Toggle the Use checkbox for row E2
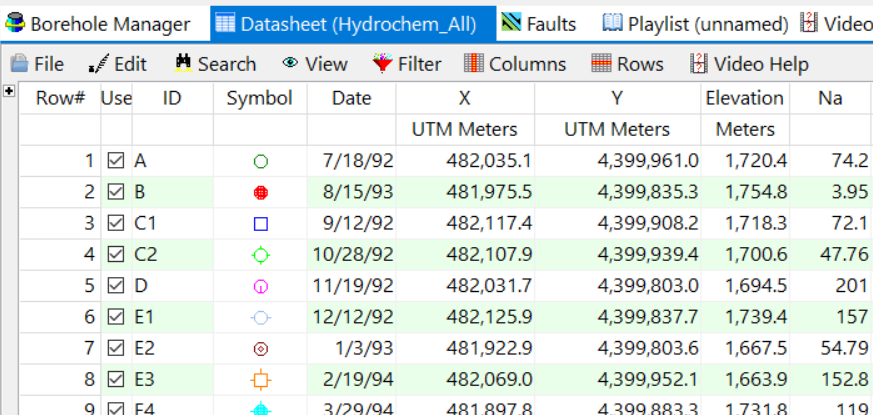Image resolution: width=873 pixels, height=415 pixels. coord(116,349)
